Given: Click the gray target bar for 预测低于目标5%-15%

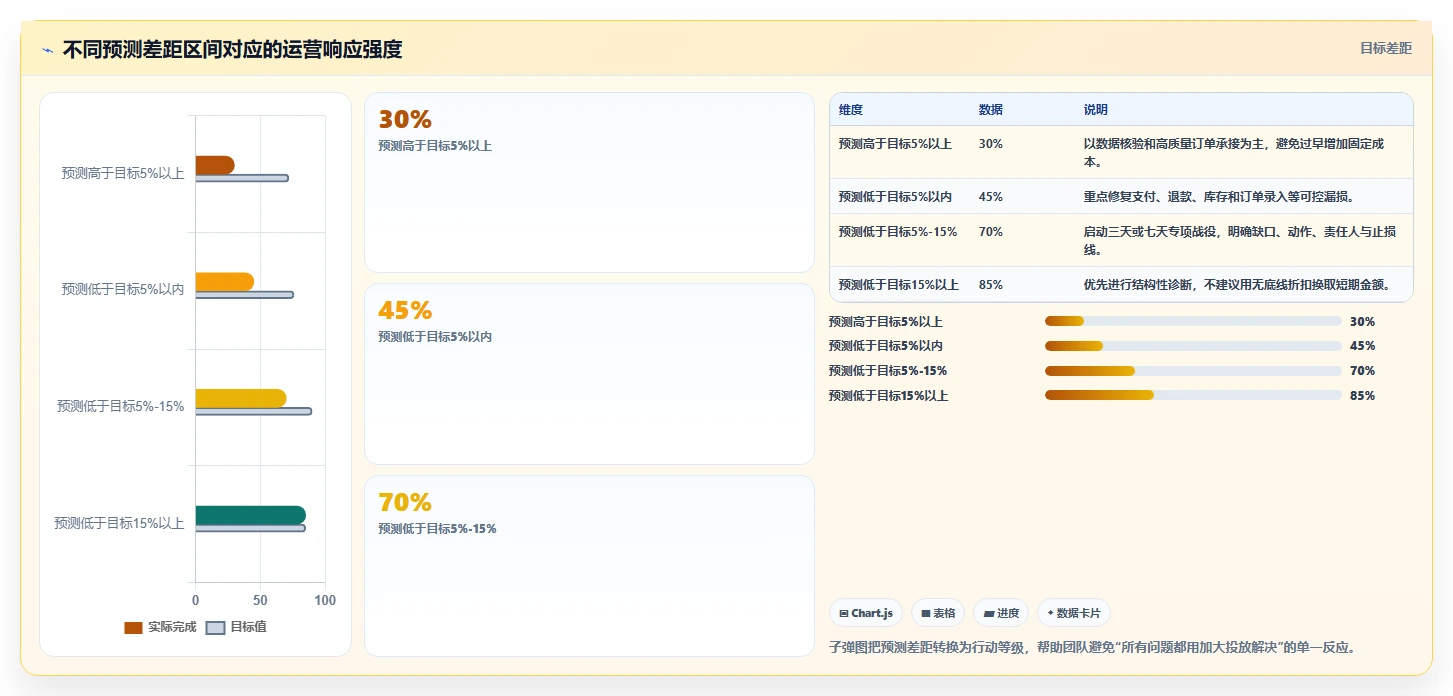Looking at the screenshot, I should [x=254, y=411].
